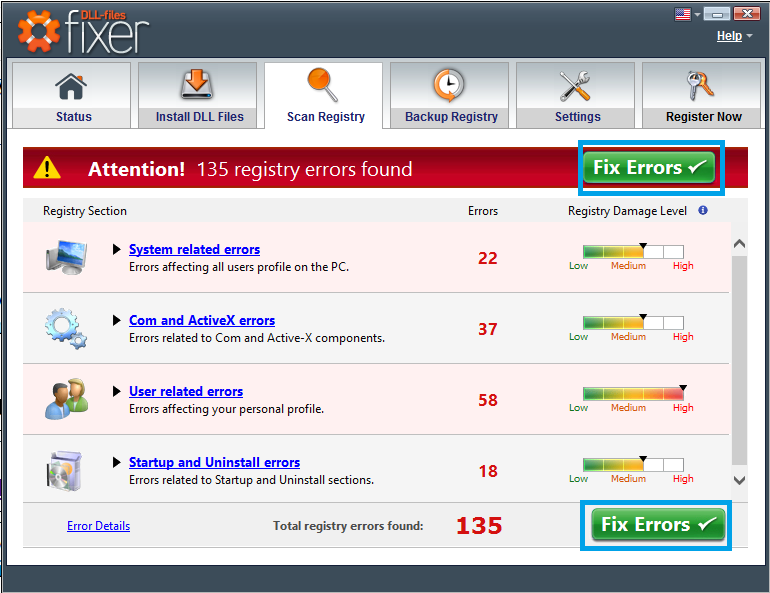Click 'Errors related to Com and Active-X components.'

coord(257,338)
